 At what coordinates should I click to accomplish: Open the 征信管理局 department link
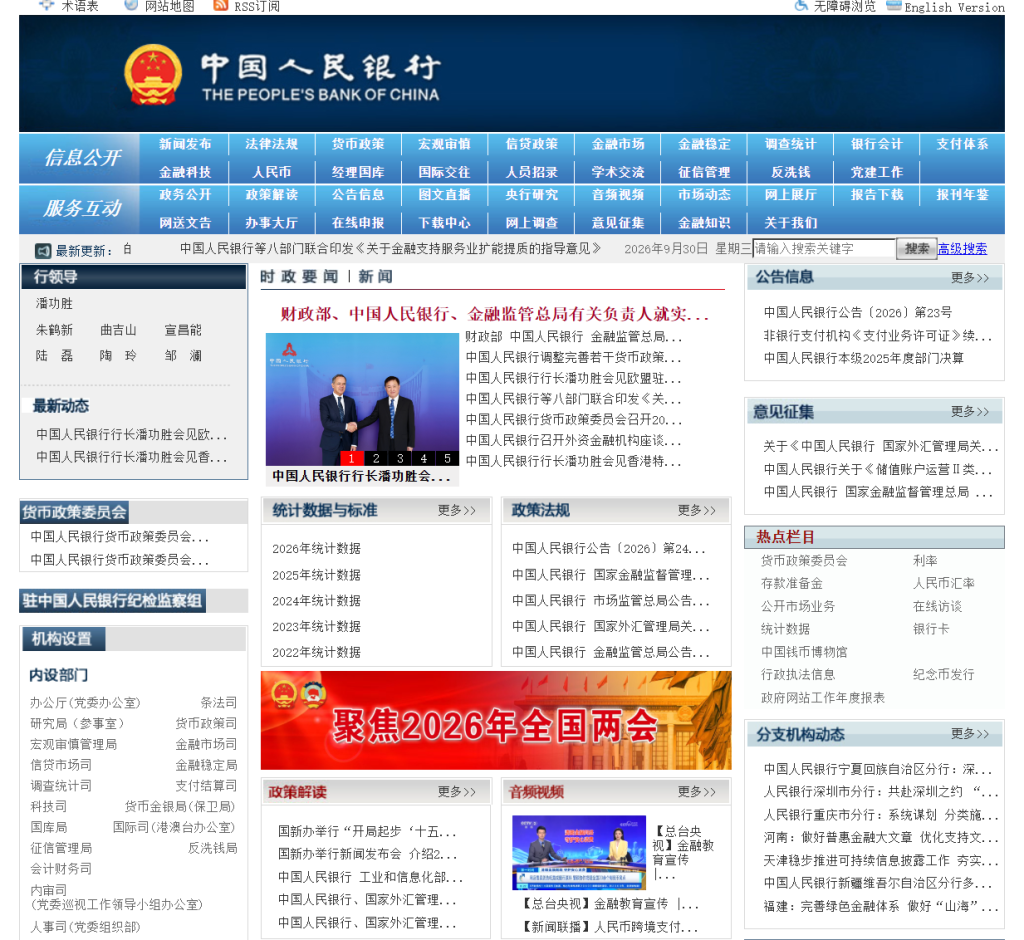(x=61, y=848)
